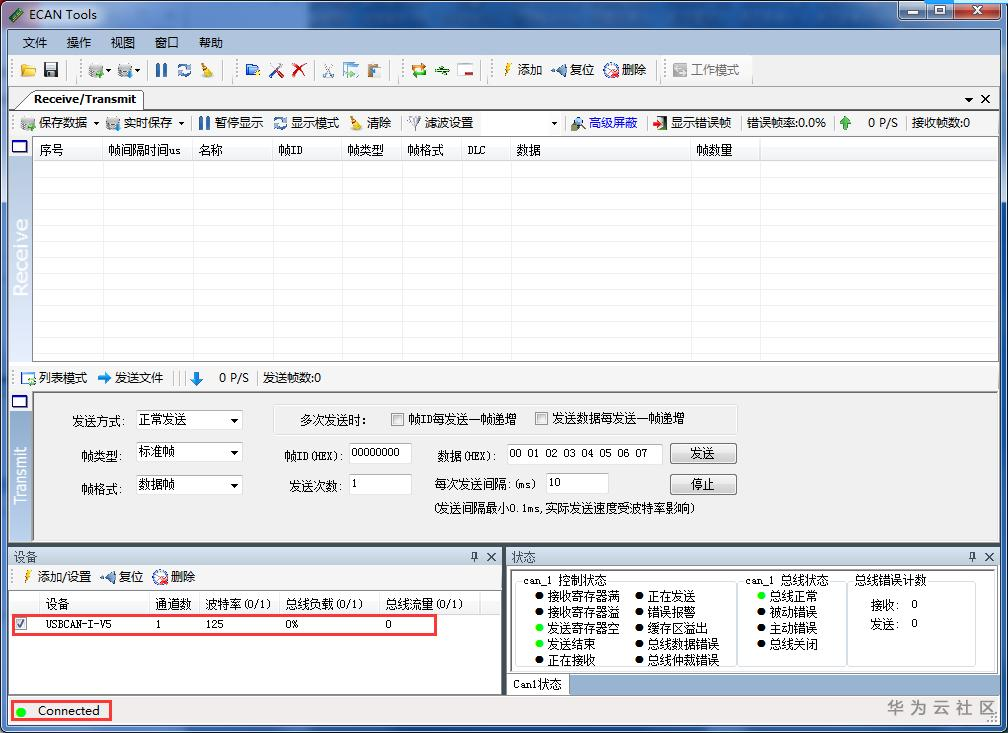The image size is (1008, 733).
Task: Click the broom clear icon in top toolbar
Action: pos(206,70)
